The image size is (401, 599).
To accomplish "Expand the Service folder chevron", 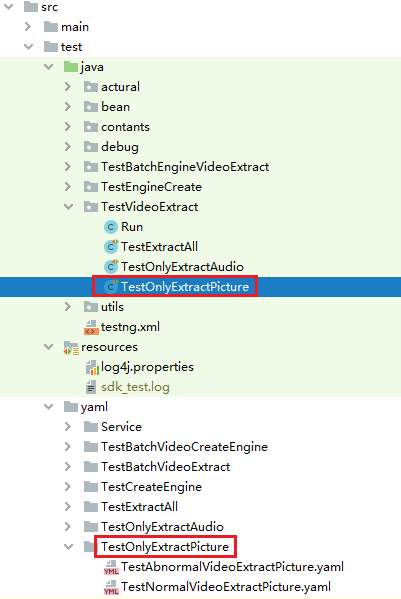I will tap(68, 426).
